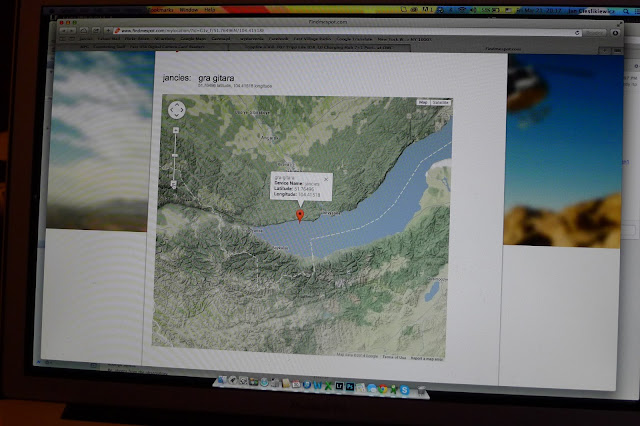Click Report a map error link

point(427,358)
